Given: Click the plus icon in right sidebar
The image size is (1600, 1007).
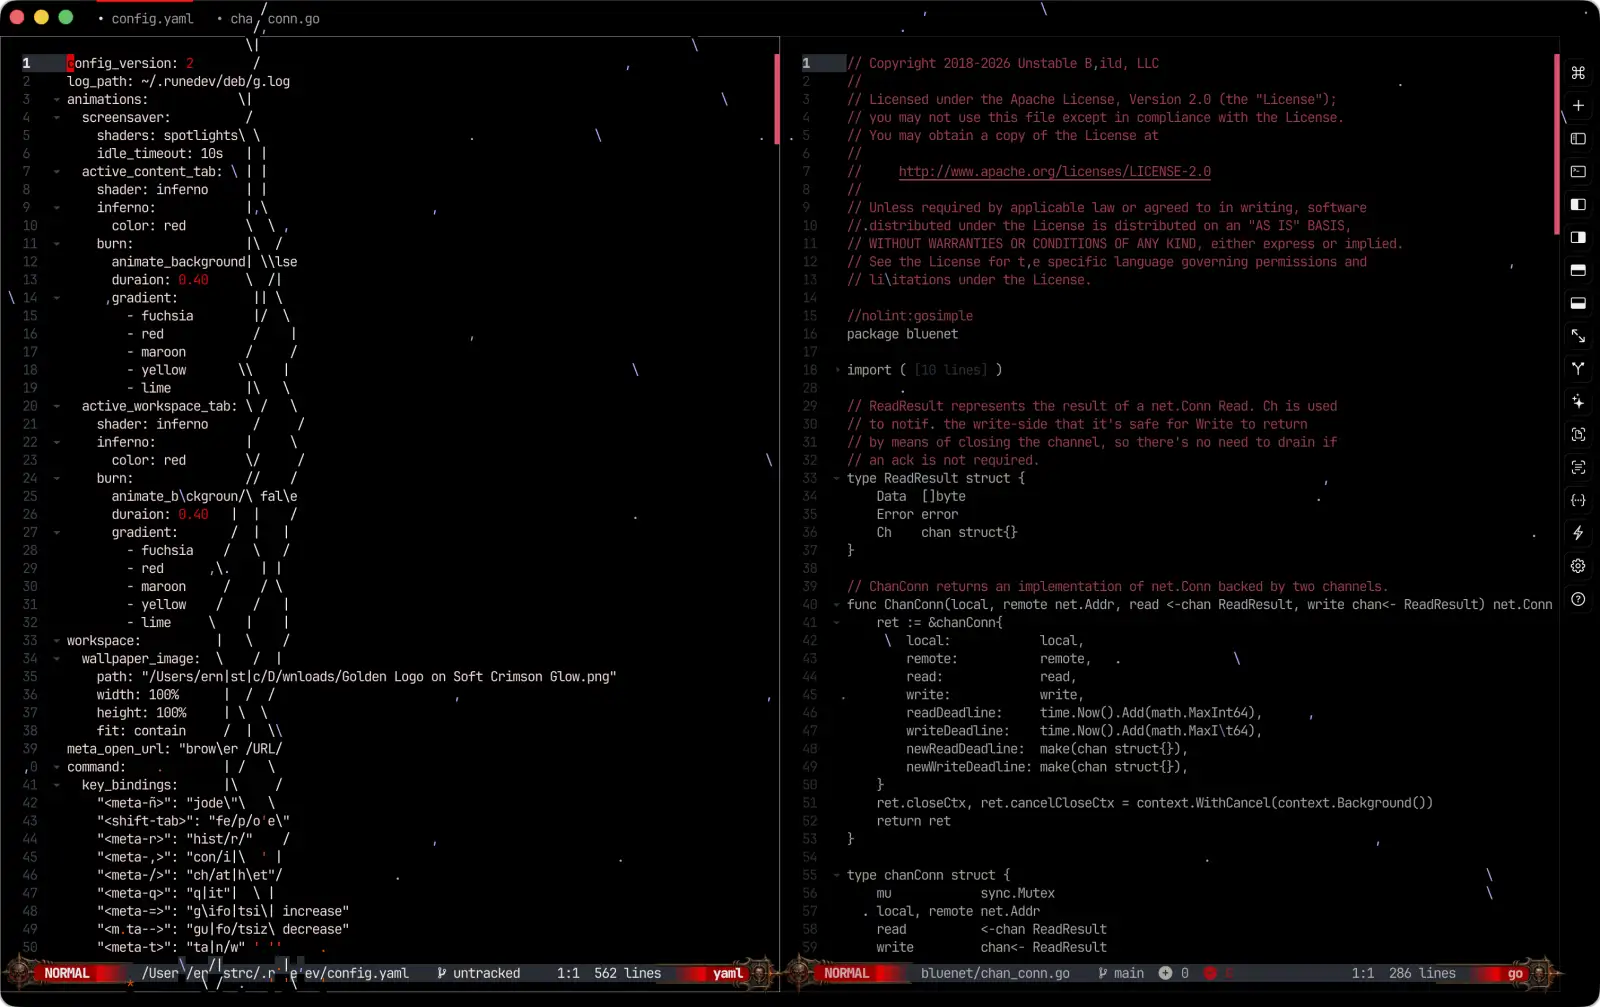Looking at the screenshot, I should point(1578,106).
